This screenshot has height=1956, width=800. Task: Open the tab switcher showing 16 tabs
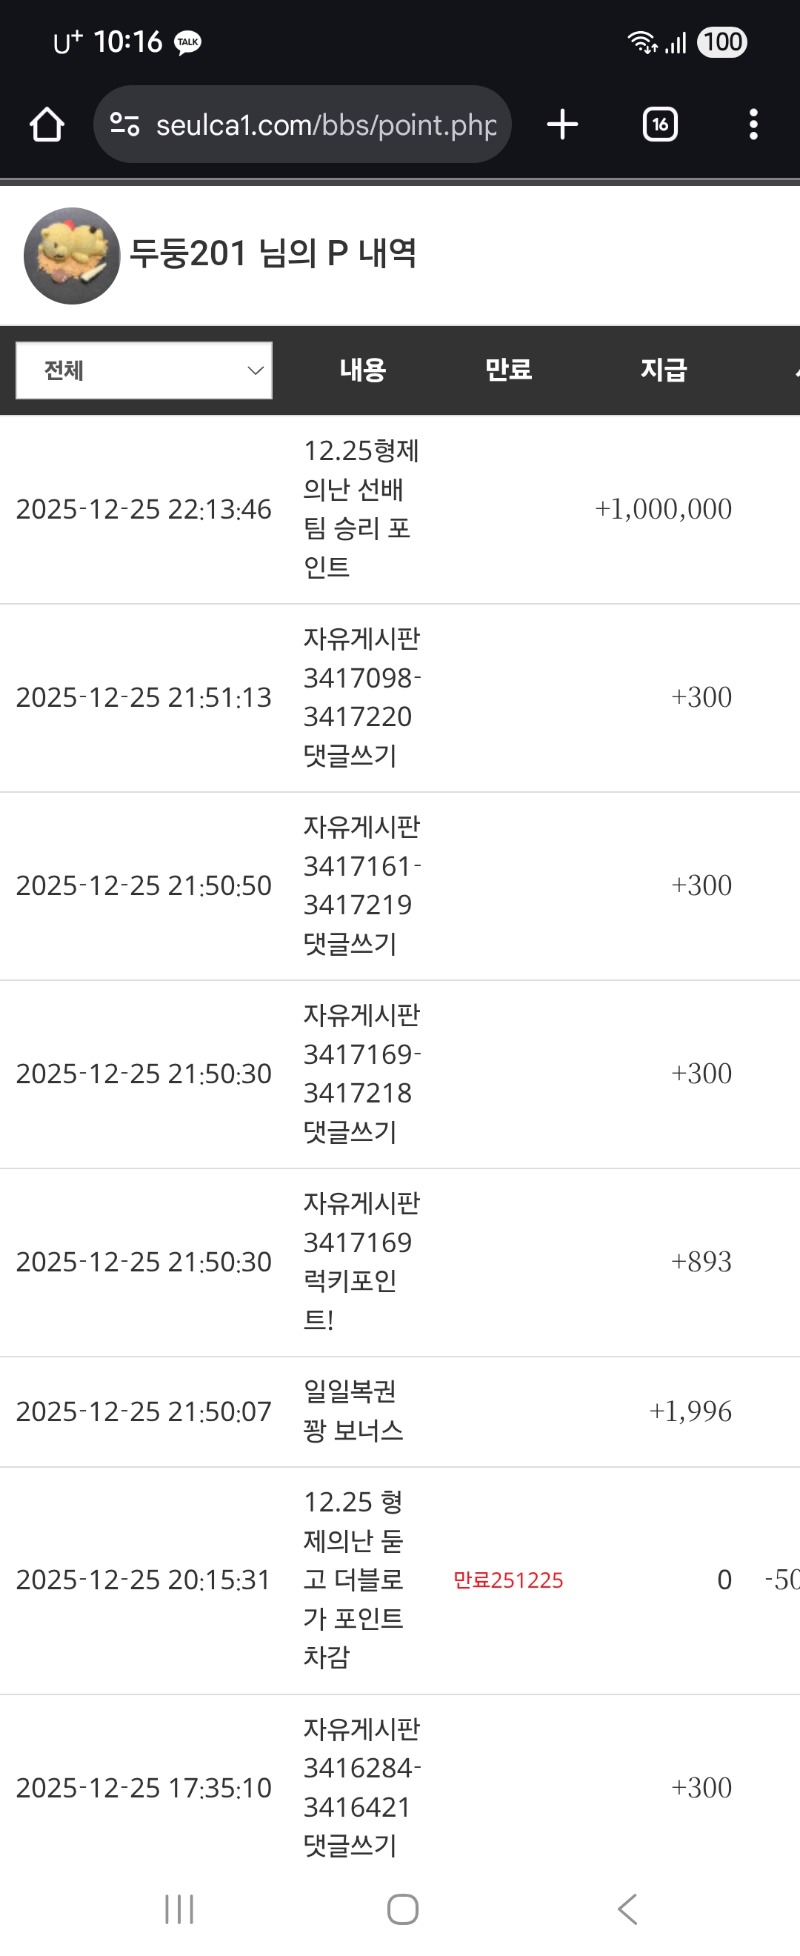(x=660, y=125)
